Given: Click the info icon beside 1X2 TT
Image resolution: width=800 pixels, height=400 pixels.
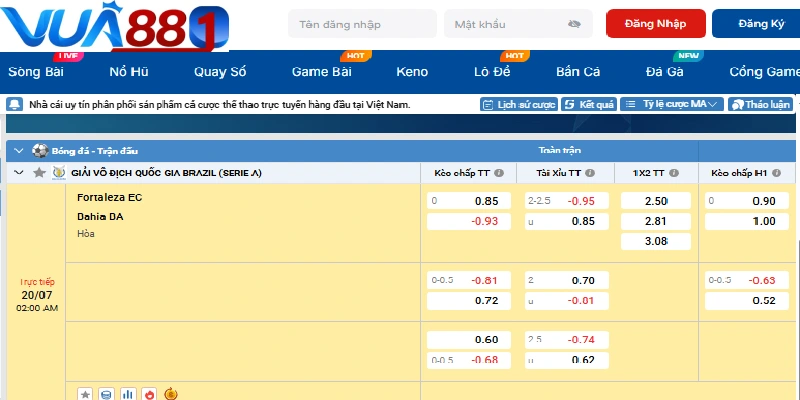Looking at the screenshot, I should (x=675, y=173).
